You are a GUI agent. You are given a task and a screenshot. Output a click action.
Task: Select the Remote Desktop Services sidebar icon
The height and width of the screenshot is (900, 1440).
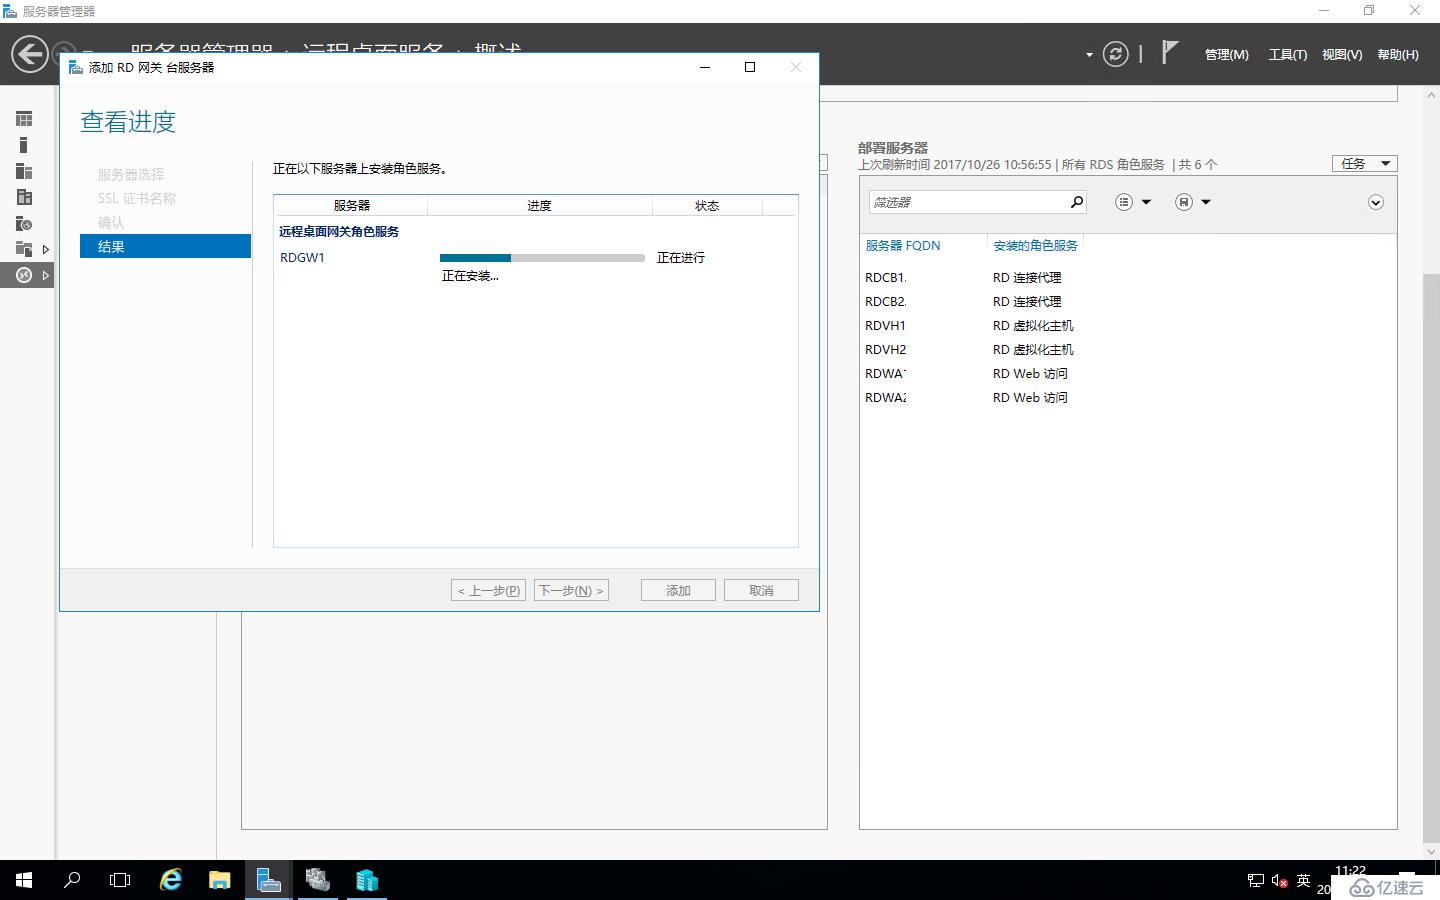click(24, 275)
